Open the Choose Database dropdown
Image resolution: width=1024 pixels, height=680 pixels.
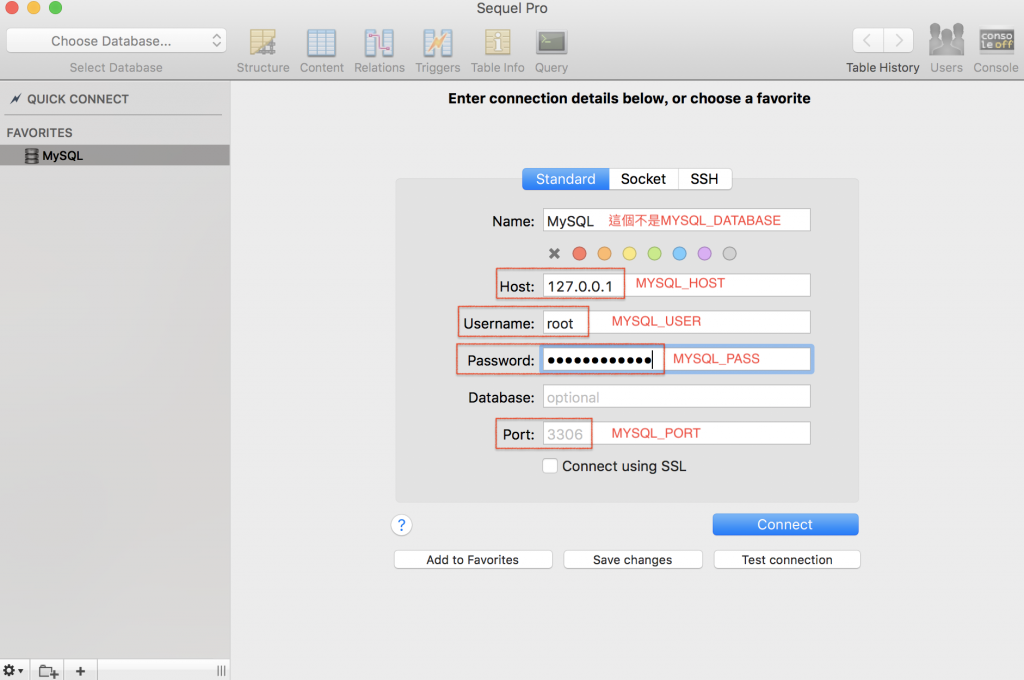(116, 40)
